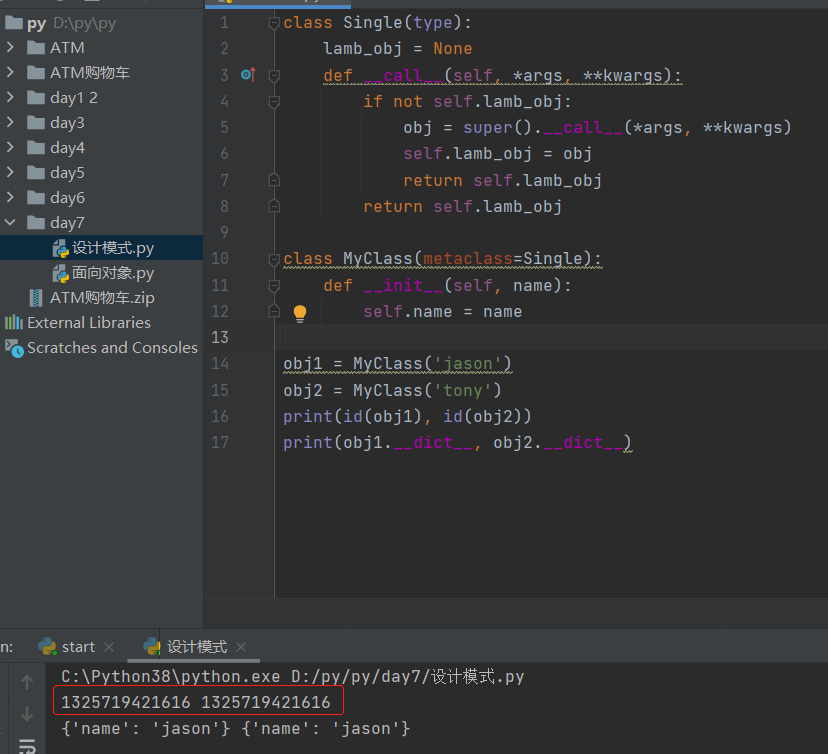
Task: Click the up arrow in the Run panel
Action: pyautogui.click(x=27, y=682)
